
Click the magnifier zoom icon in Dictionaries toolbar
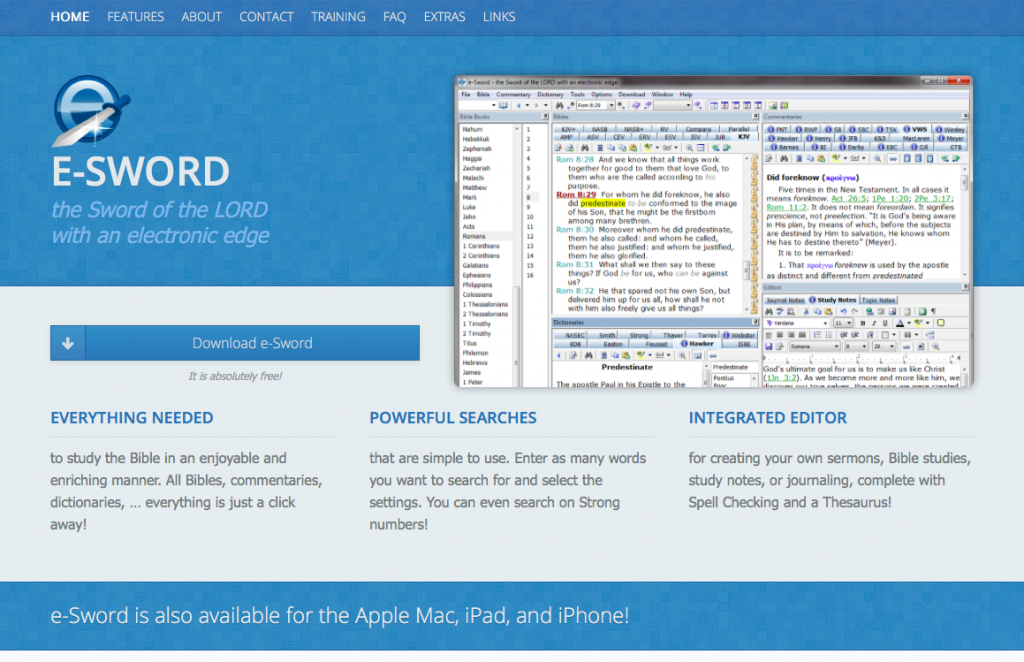(x=683, y=355)
